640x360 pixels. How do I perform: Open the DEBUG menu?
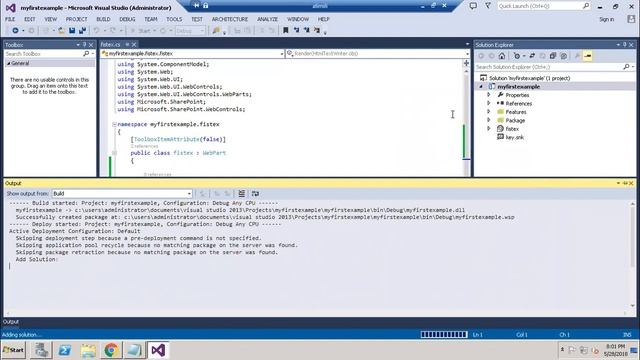click(x=127, y=19)
